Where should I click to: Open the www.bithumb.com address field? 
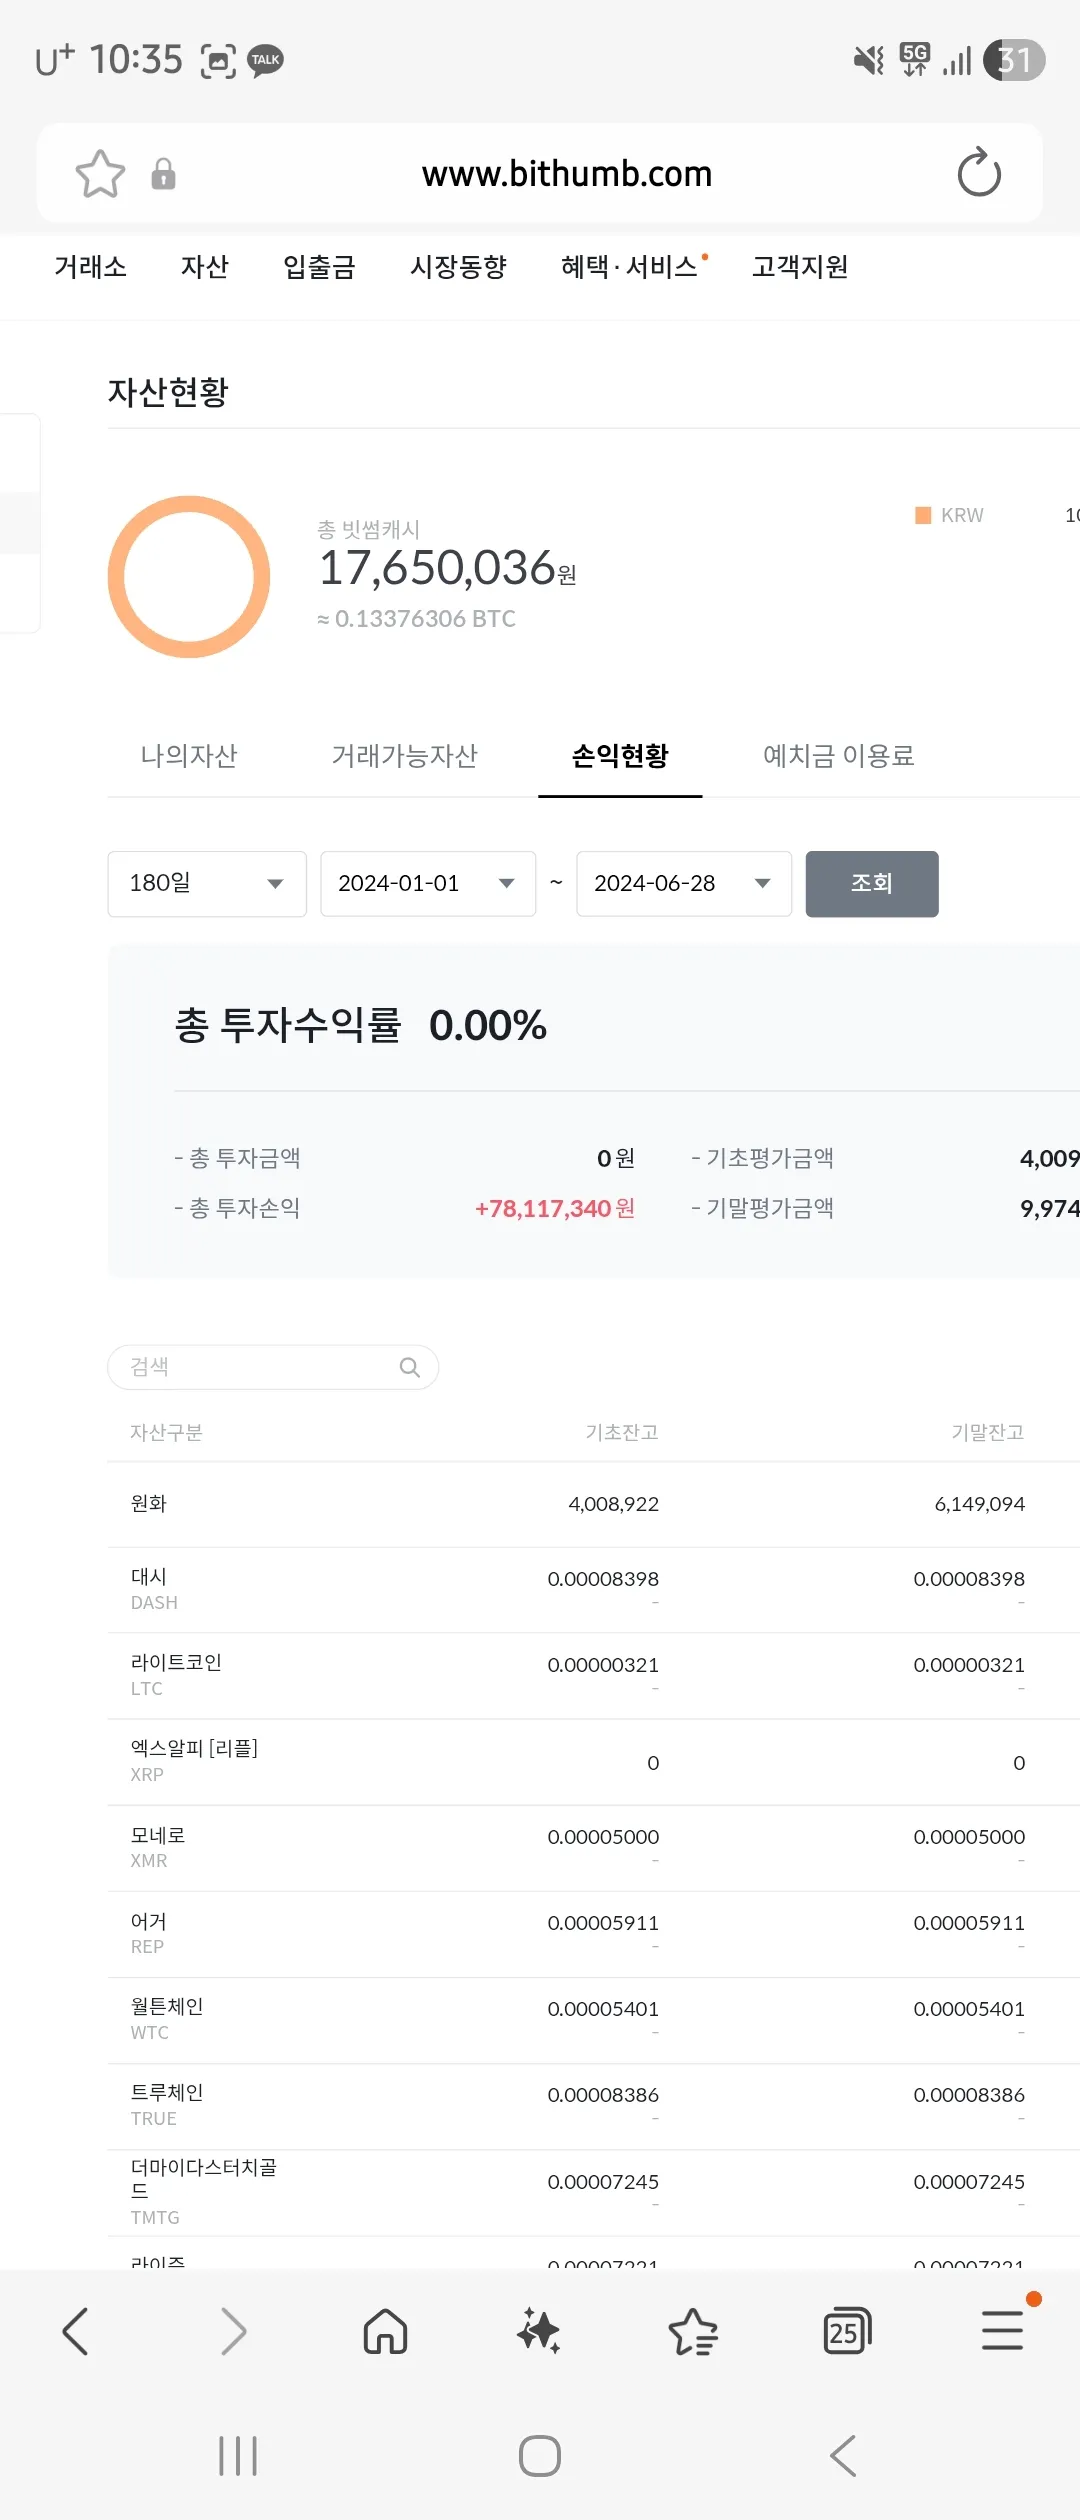[x=566, y=174]
